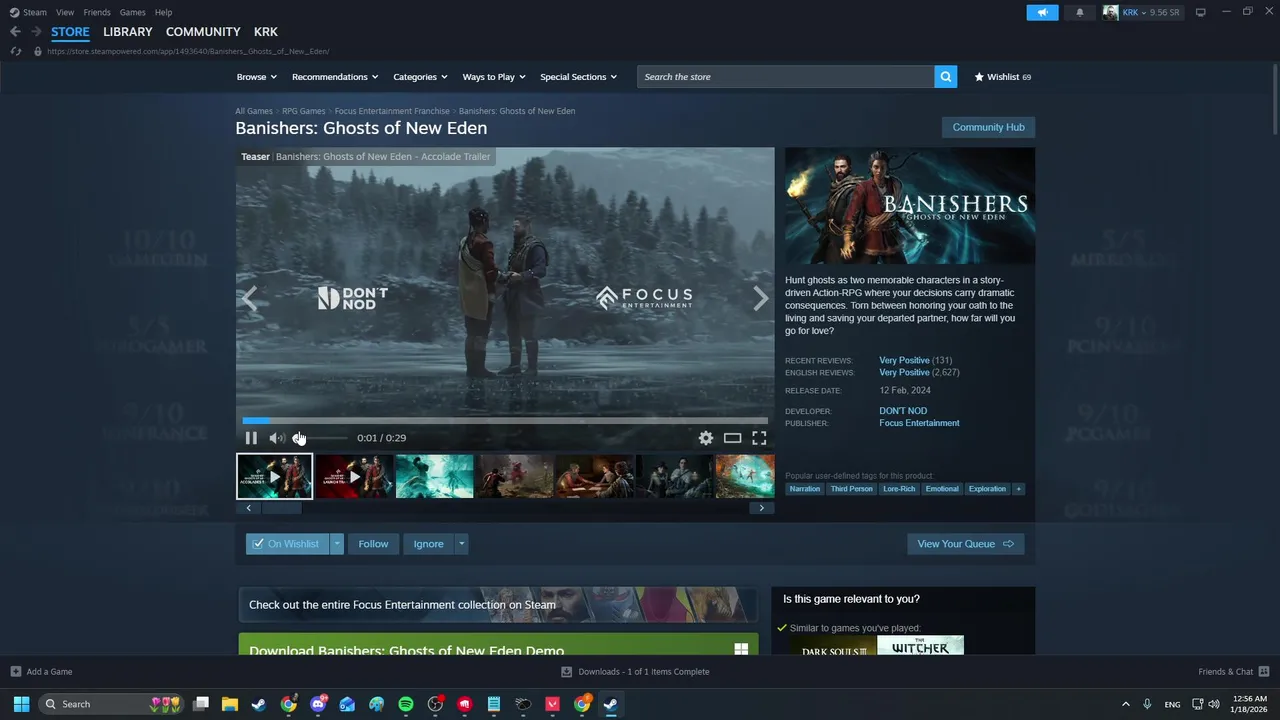The image size is (1280, 720).
Task: Show hidden system tray icons
Action: click(1125, 704)
